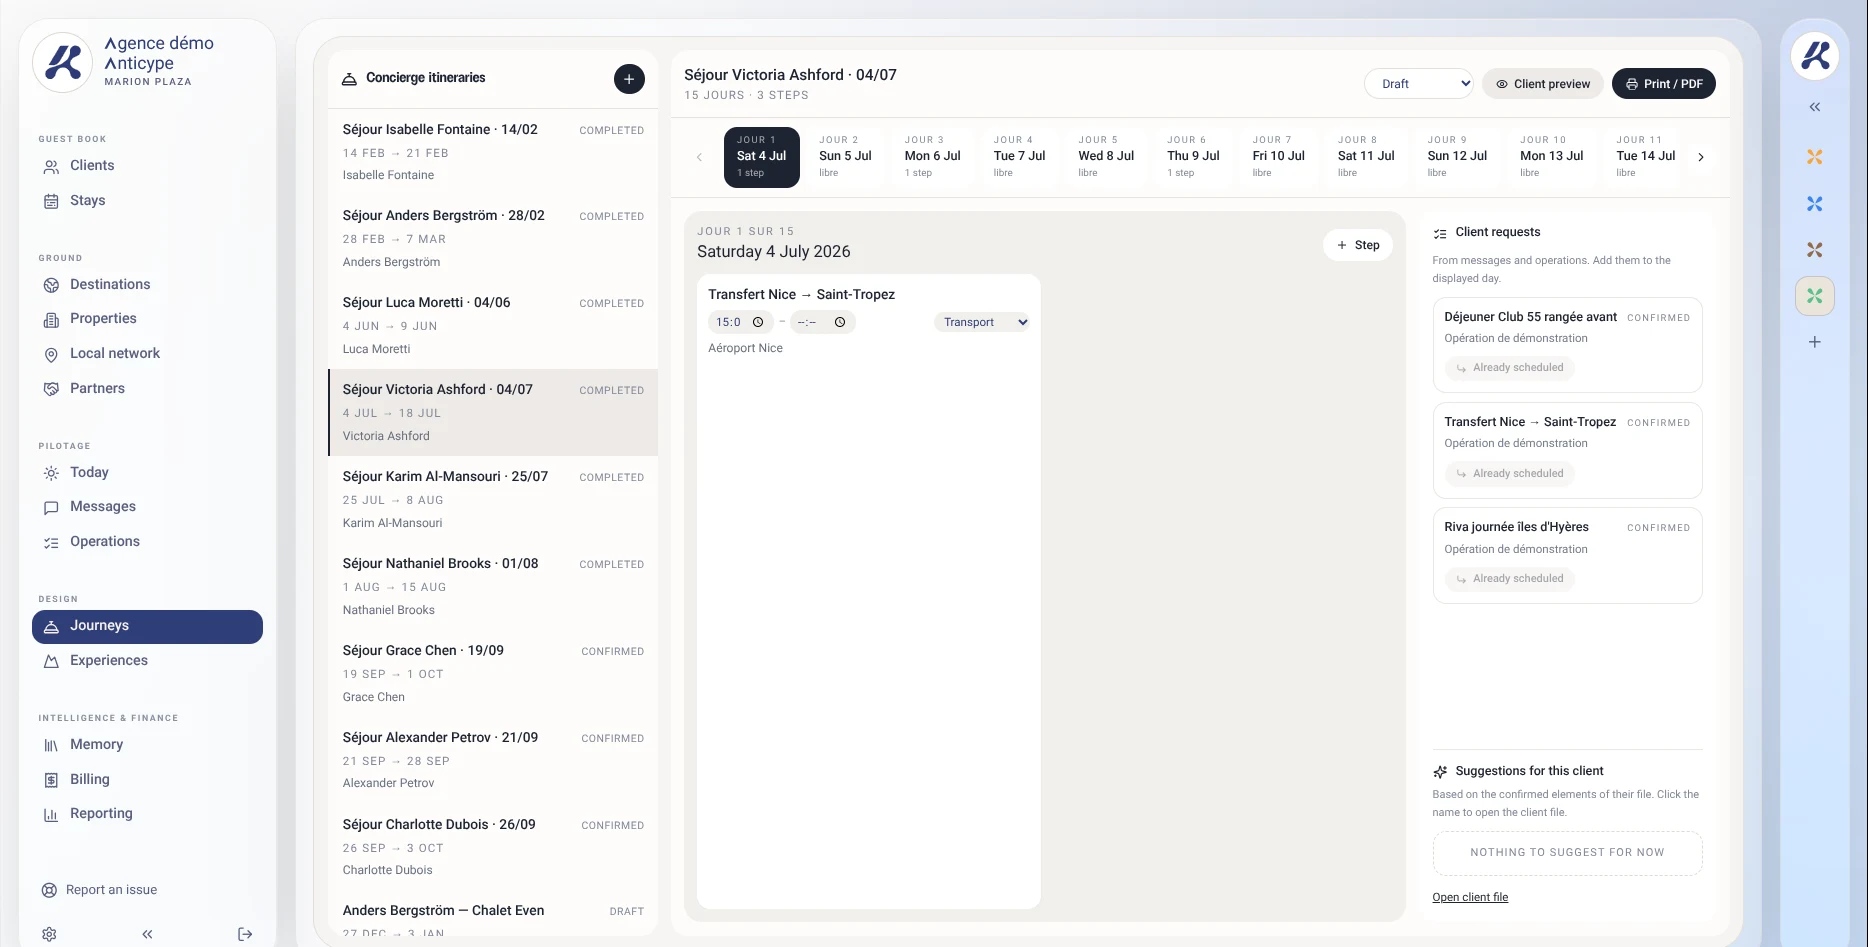Click the Transfert Nice → Saint-Tropez step title

pos(801,295)
